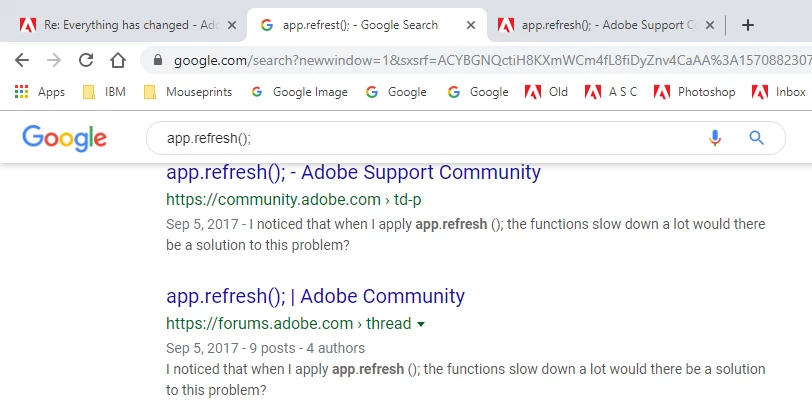Open the browser home page
812x419 pixels.
point(118,61)
